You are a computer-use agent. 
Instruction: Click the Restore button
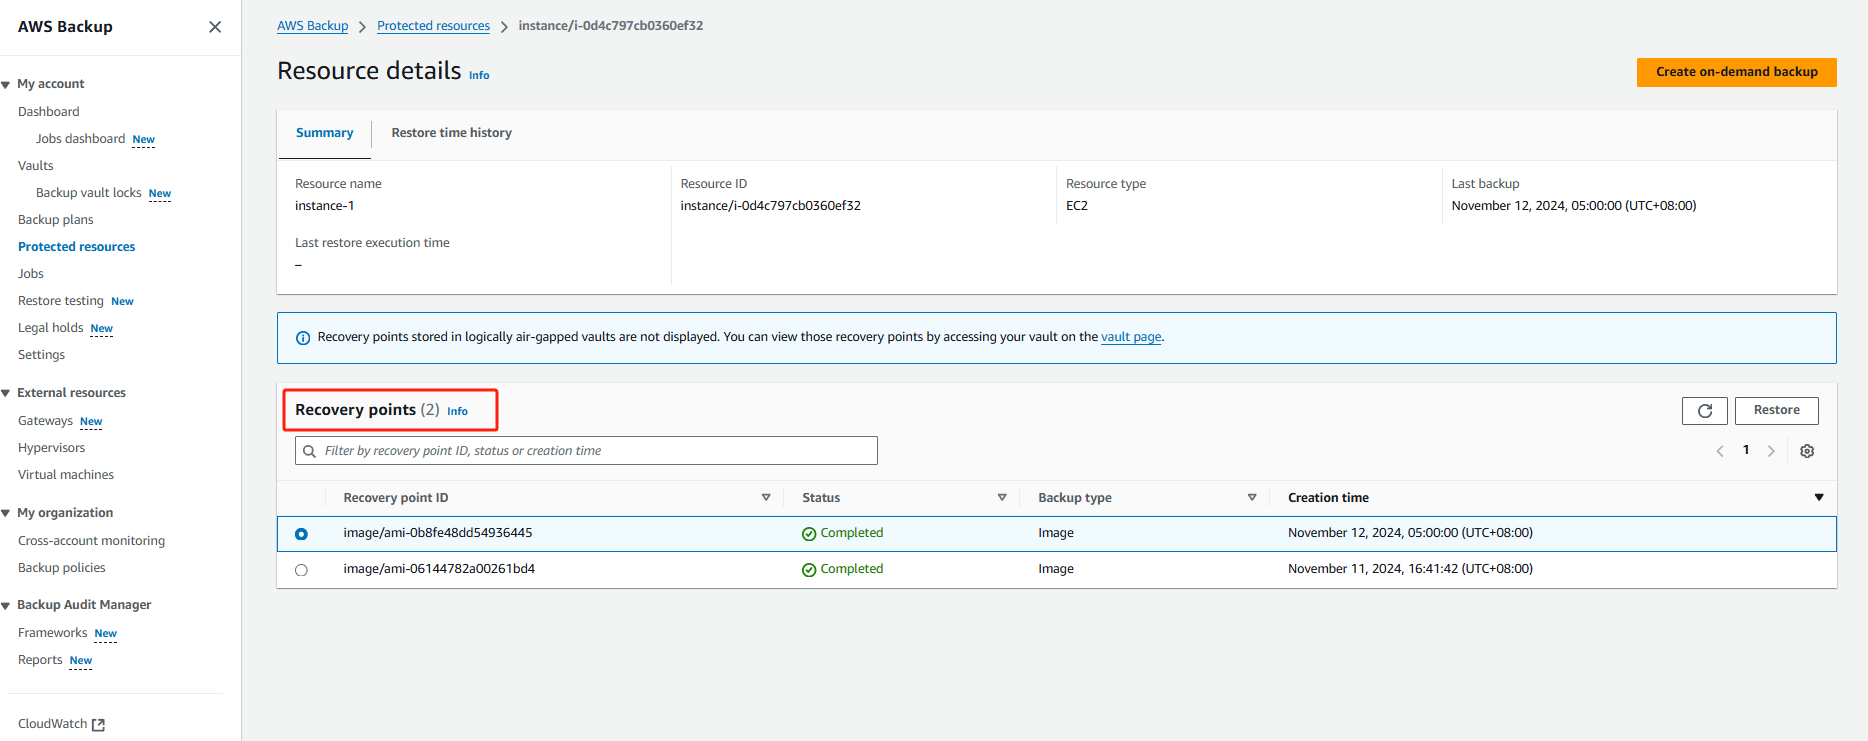[1776, 410]
